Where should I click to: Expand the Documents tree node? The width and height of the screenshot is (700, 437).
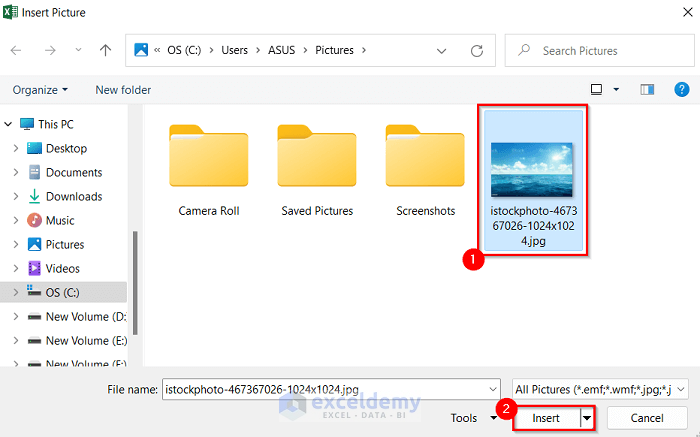click(16, 172)
